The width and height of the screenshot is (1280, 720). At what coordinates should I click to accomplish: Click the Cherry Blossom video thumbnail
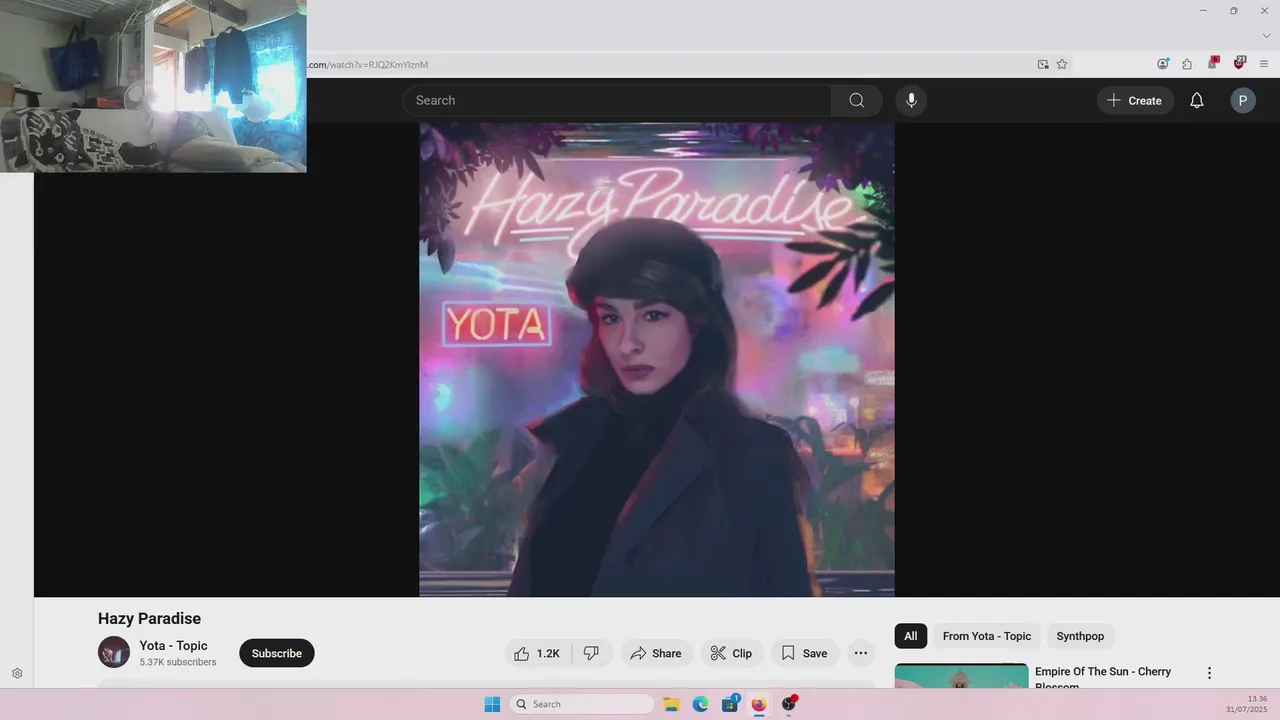click(961, 676)
